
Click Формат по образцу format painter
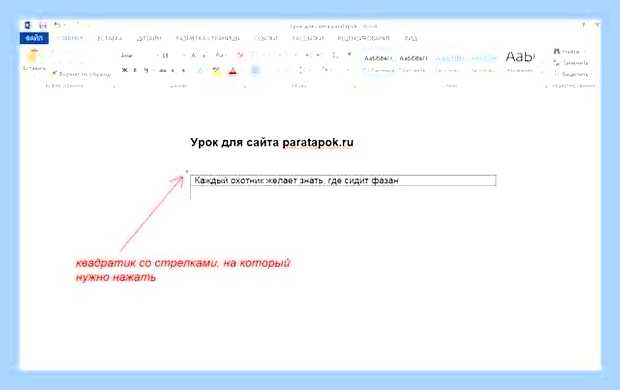pyautogui.click(x=82, y=74)
